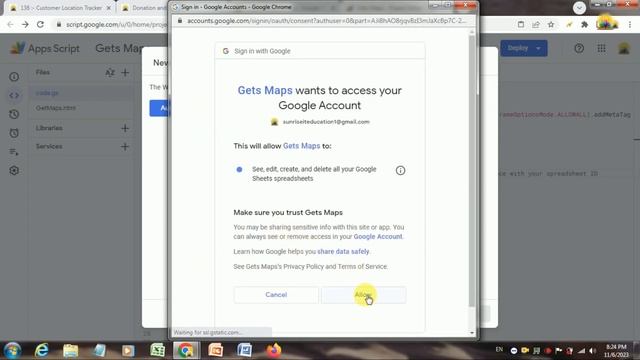The image size is (640, 360).
Task: Open the Google apps grid icon
Action: pos(601,48)
